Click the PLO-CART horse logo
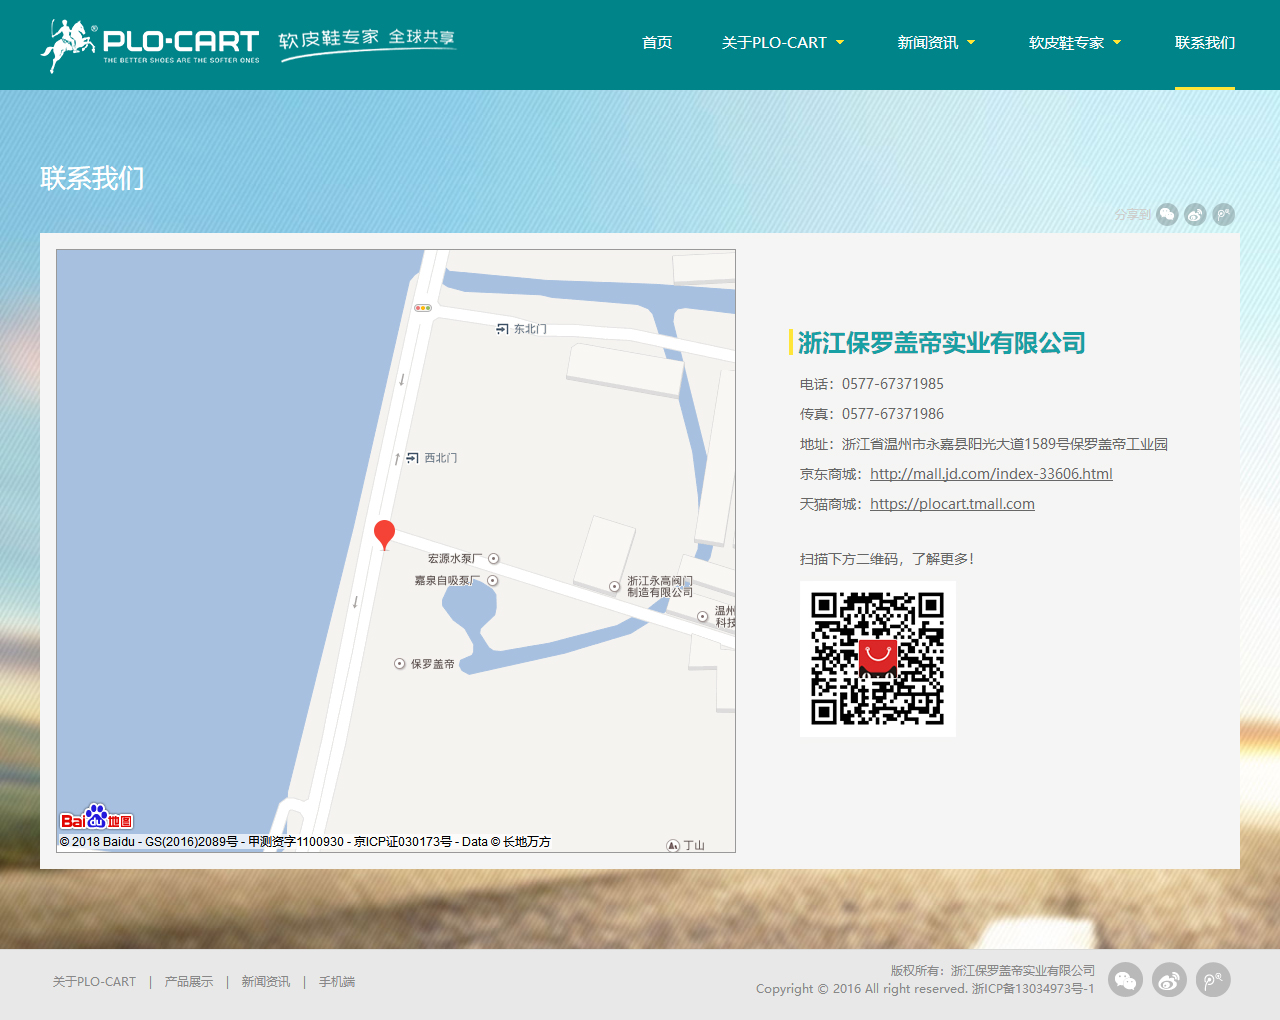 pyautogui.click(x=150, y=45)
